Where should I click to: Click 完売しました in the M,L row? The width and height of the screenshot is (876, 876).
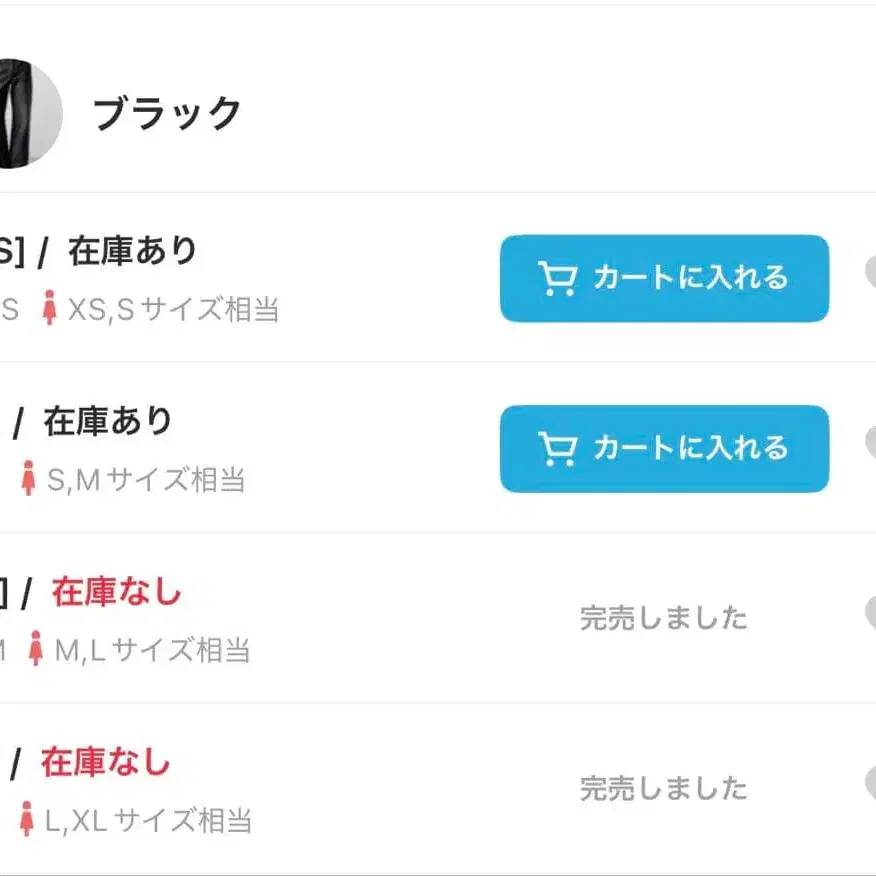pyautogui.click(x=663, y=618)
